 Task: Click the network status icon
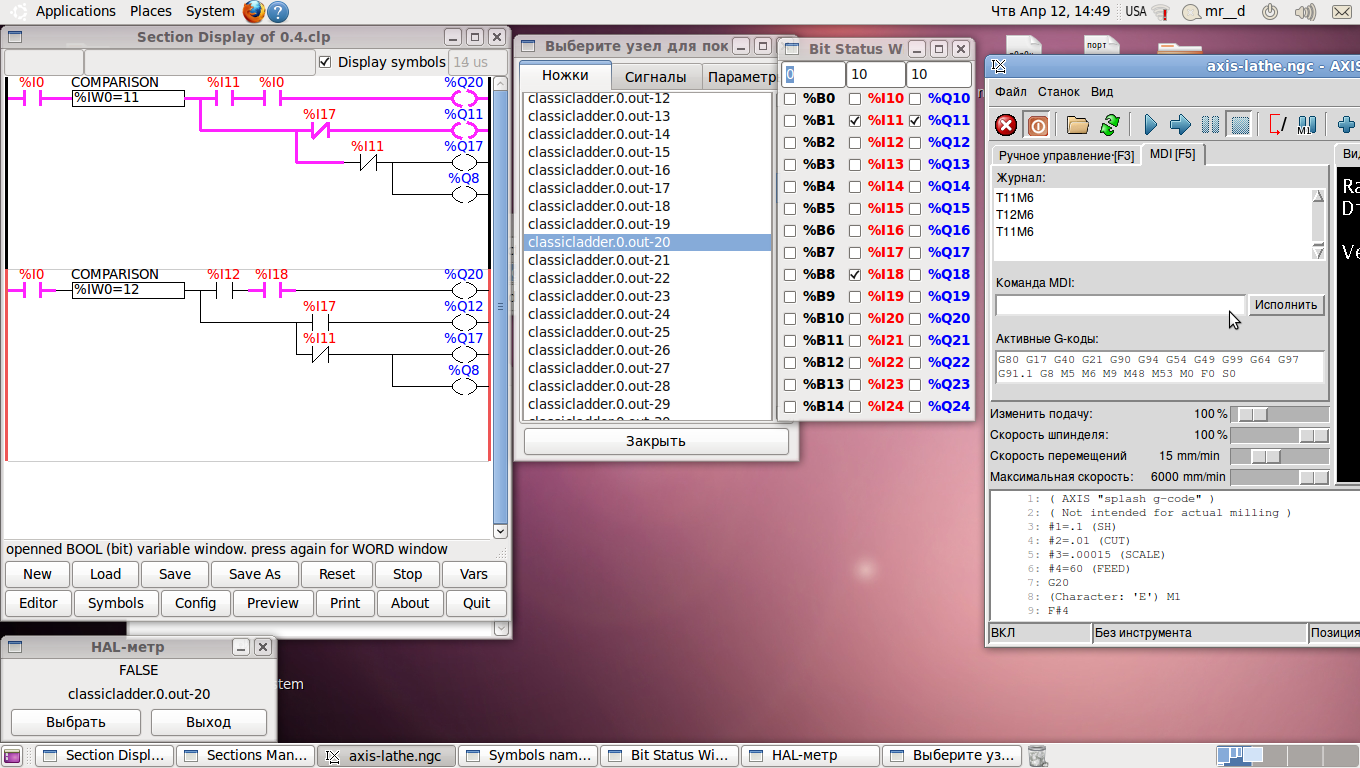pyautogui.click(x=1161, y=12)
